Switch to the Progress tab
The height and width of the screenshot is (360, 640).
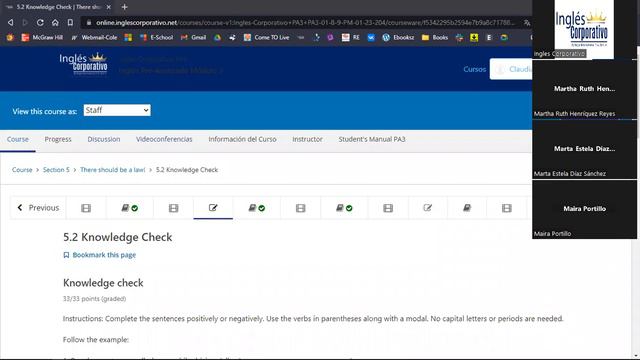58,139
